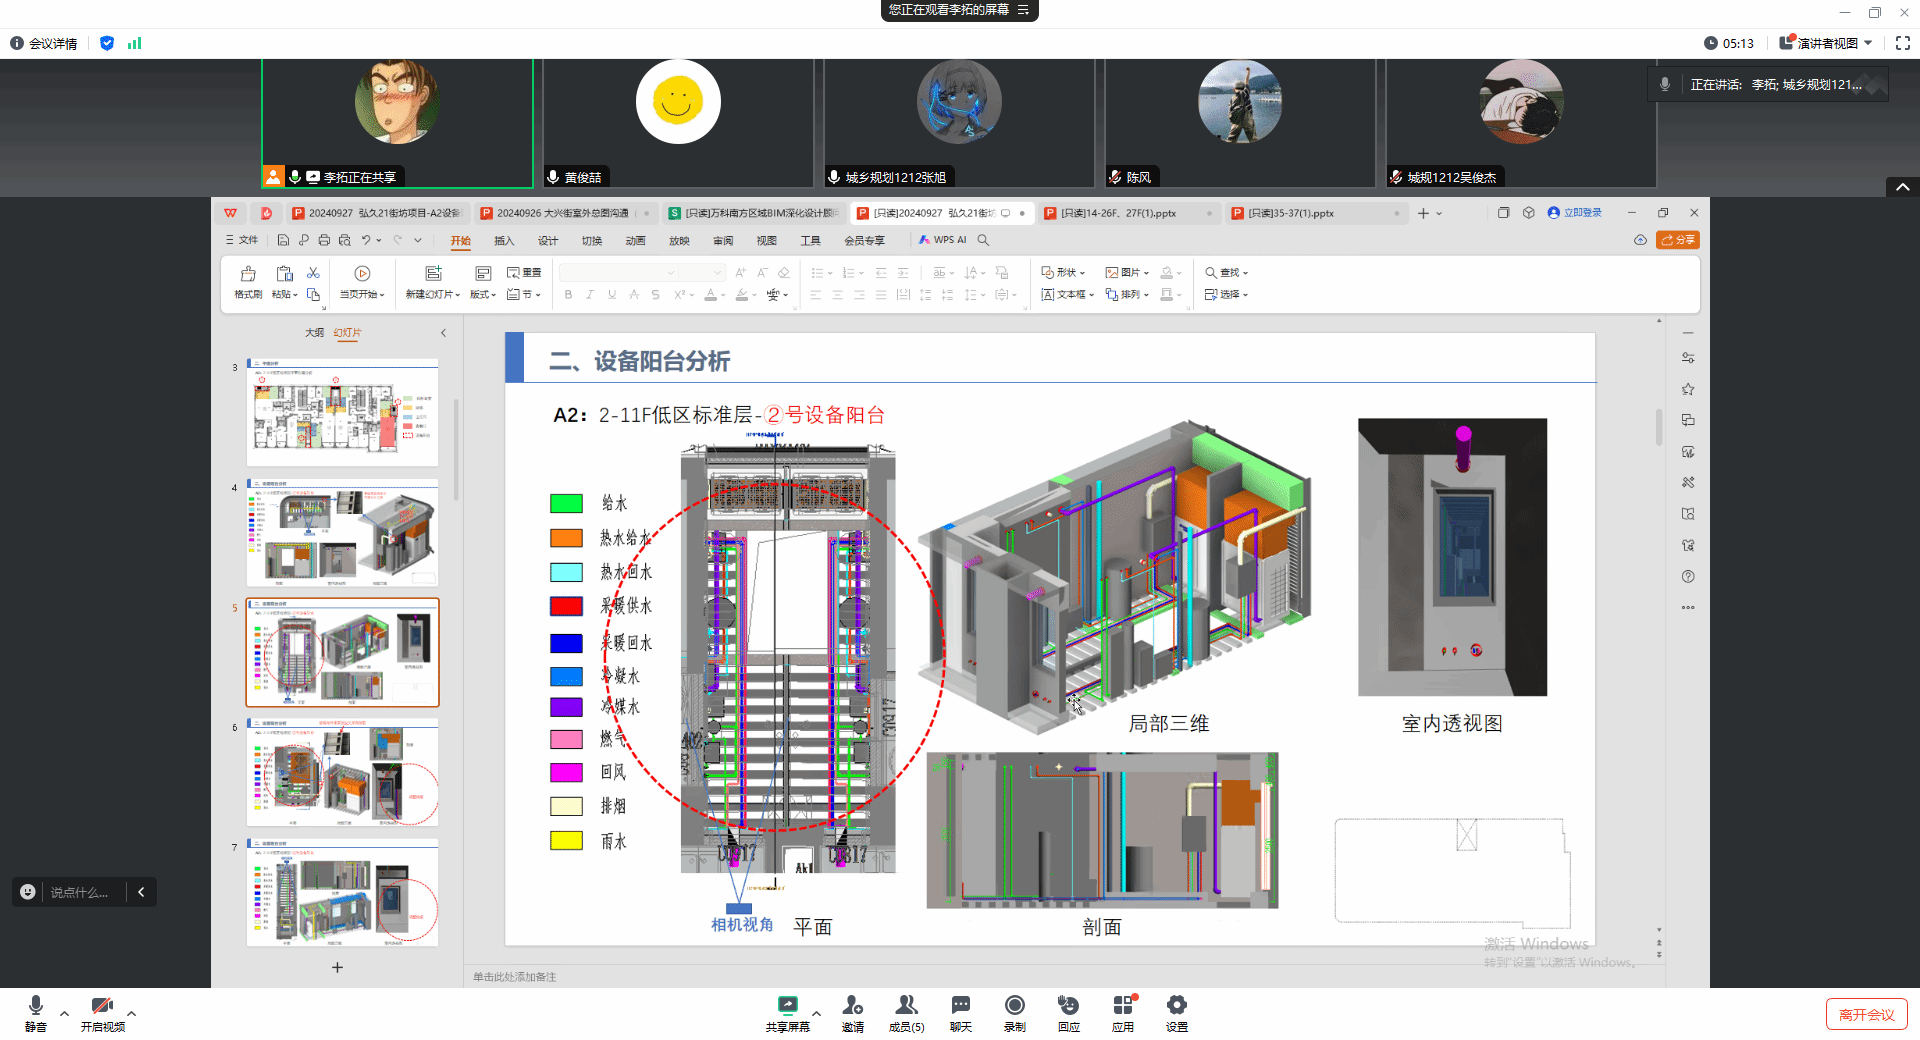The width and height of the screenshot is (1920, 1040).
Task: Enter full screen using top-right icon
Action: click(x=1902, y=43)
